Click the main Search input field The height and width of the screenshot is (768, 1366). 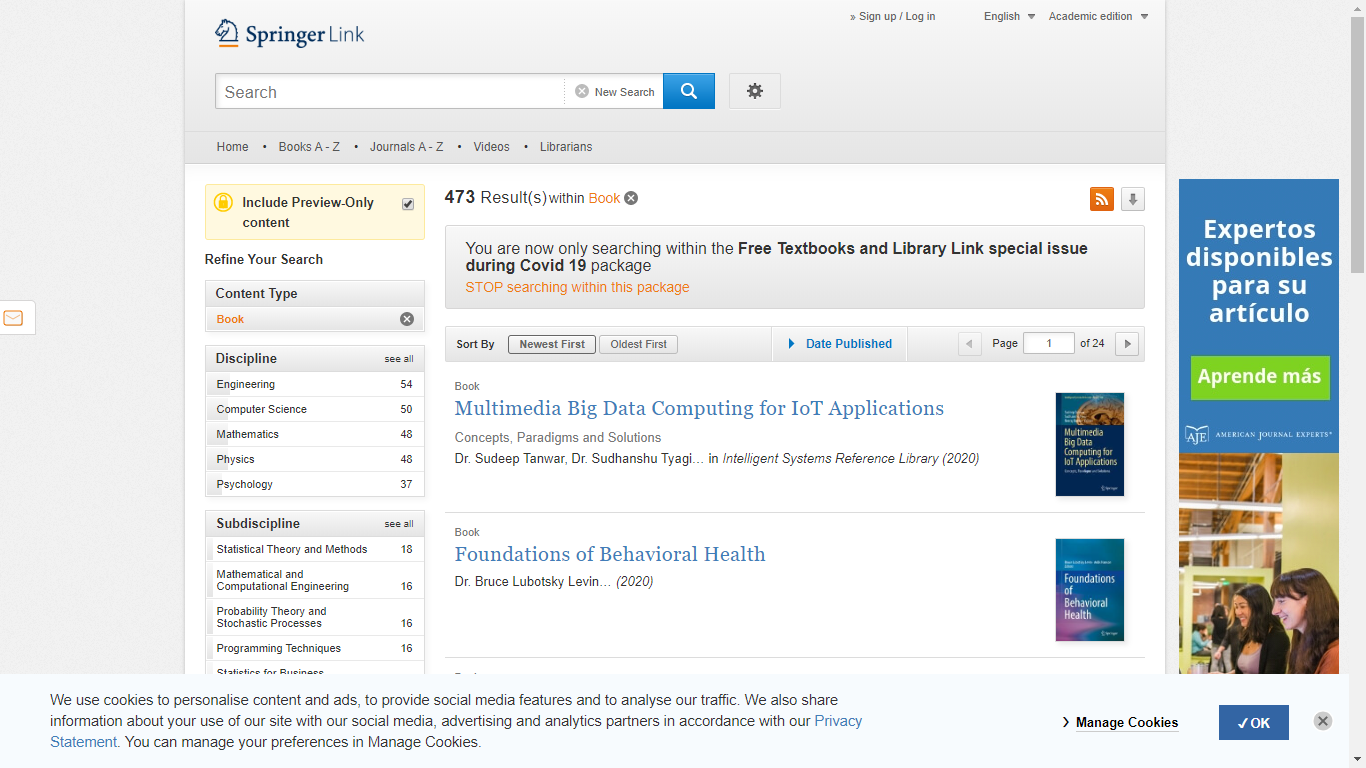coord(390,92)
